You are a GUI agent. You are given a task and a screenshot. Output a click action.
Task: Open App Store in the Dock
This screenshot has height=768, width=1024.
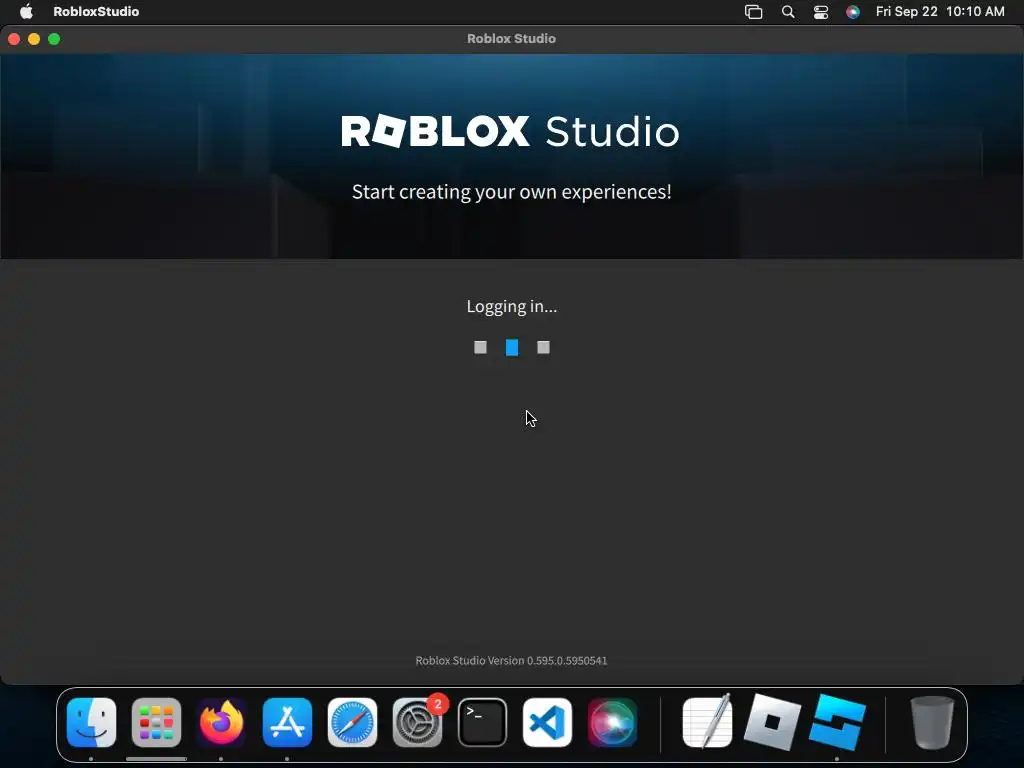[287, 722]
